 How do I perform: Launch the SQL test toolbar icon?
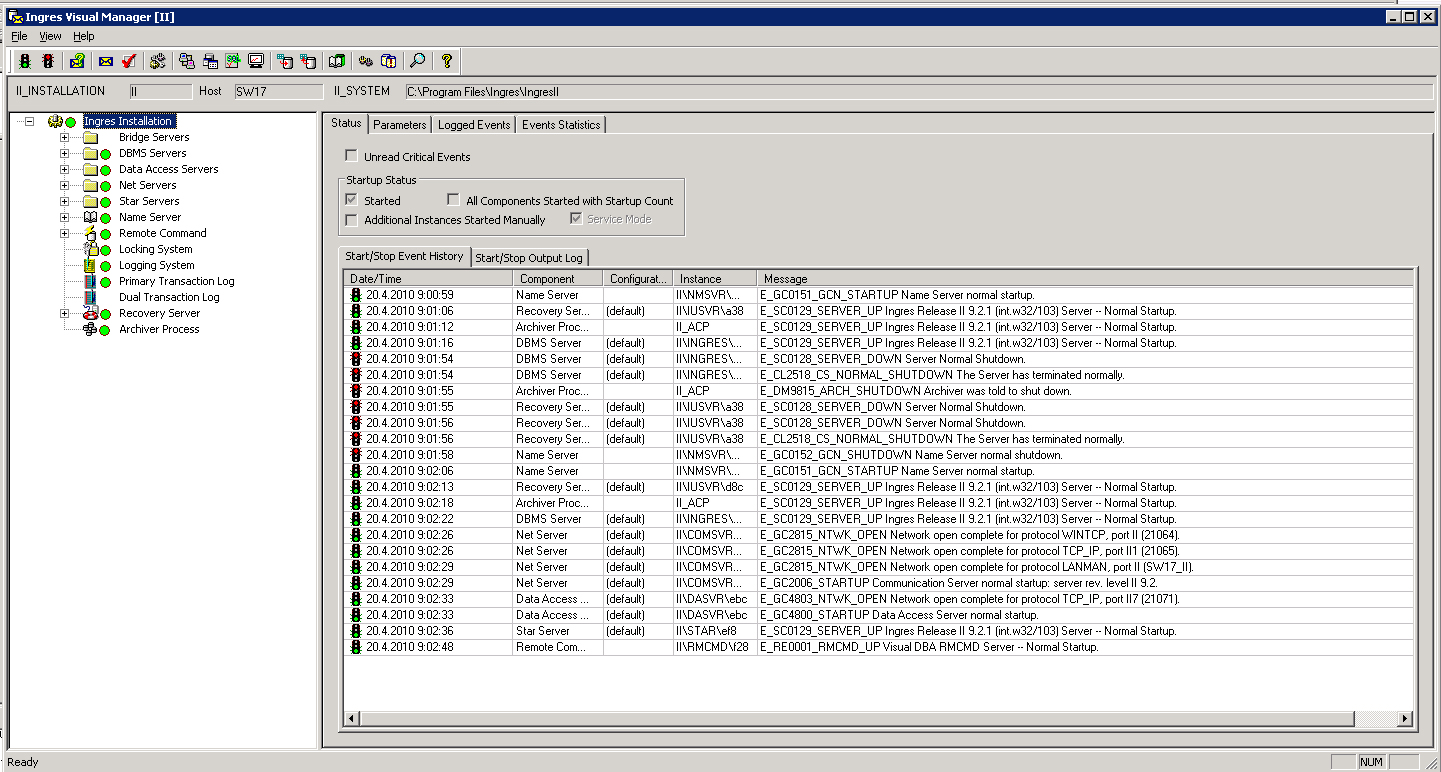click(233, 61)
